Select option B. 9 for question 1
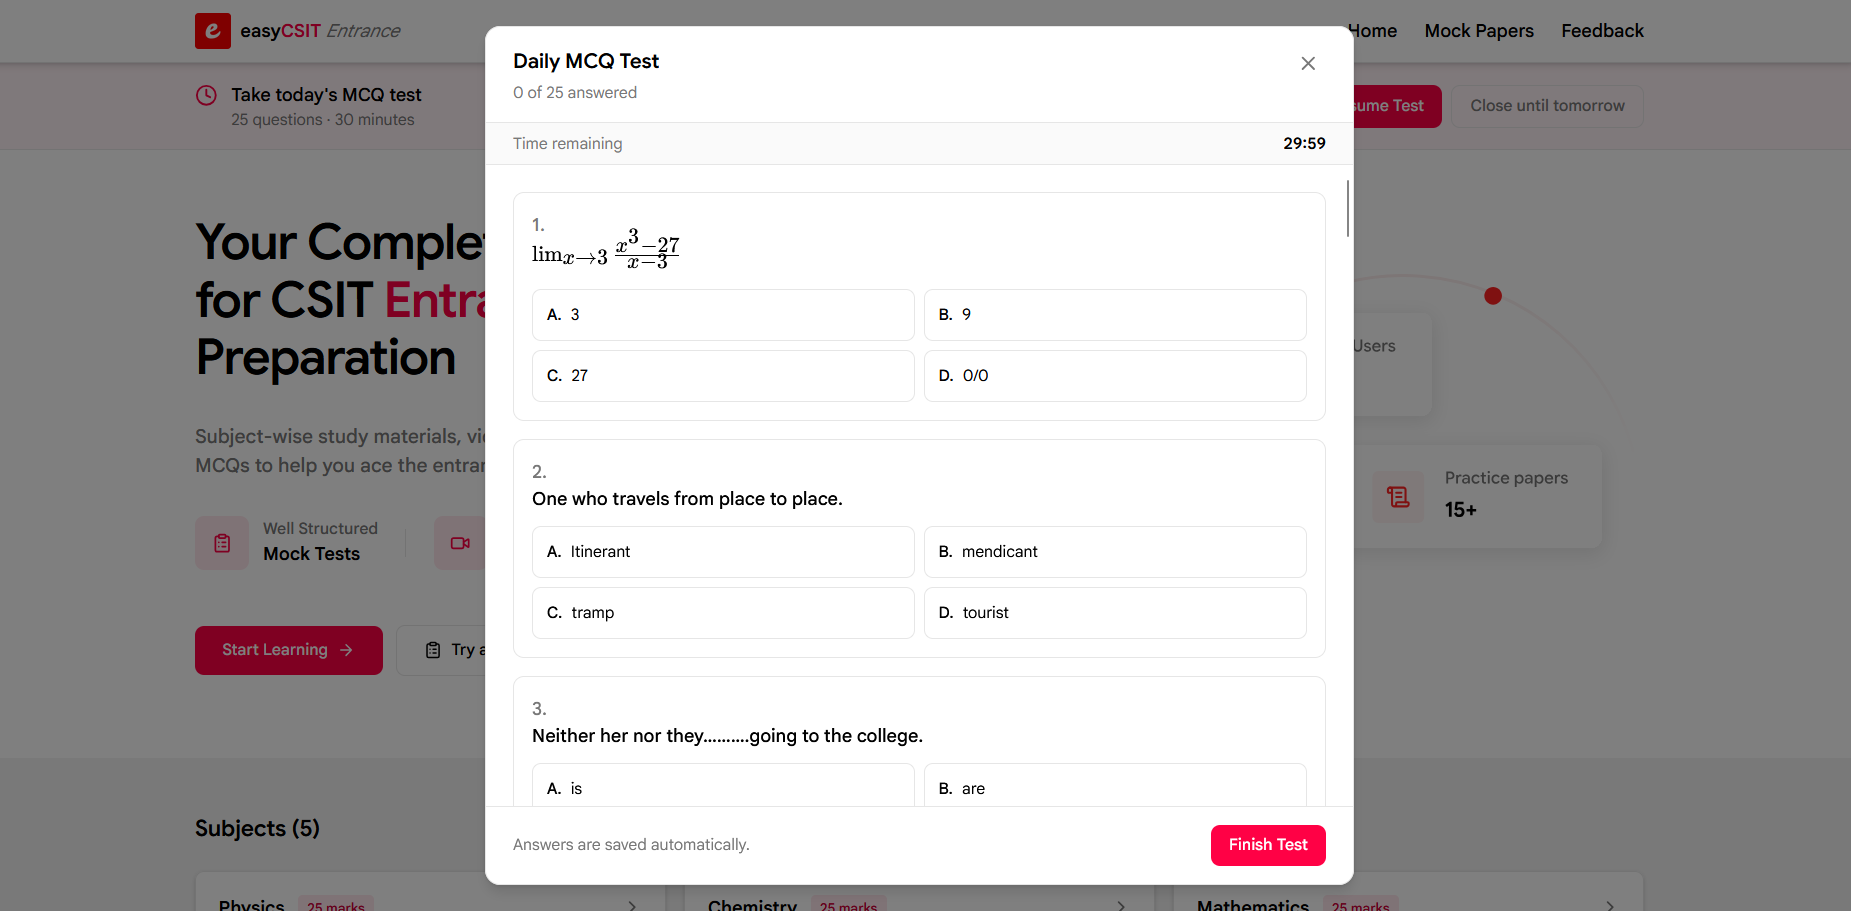The height and width of the screenshot is (911, 1851). coord(1115,315)
